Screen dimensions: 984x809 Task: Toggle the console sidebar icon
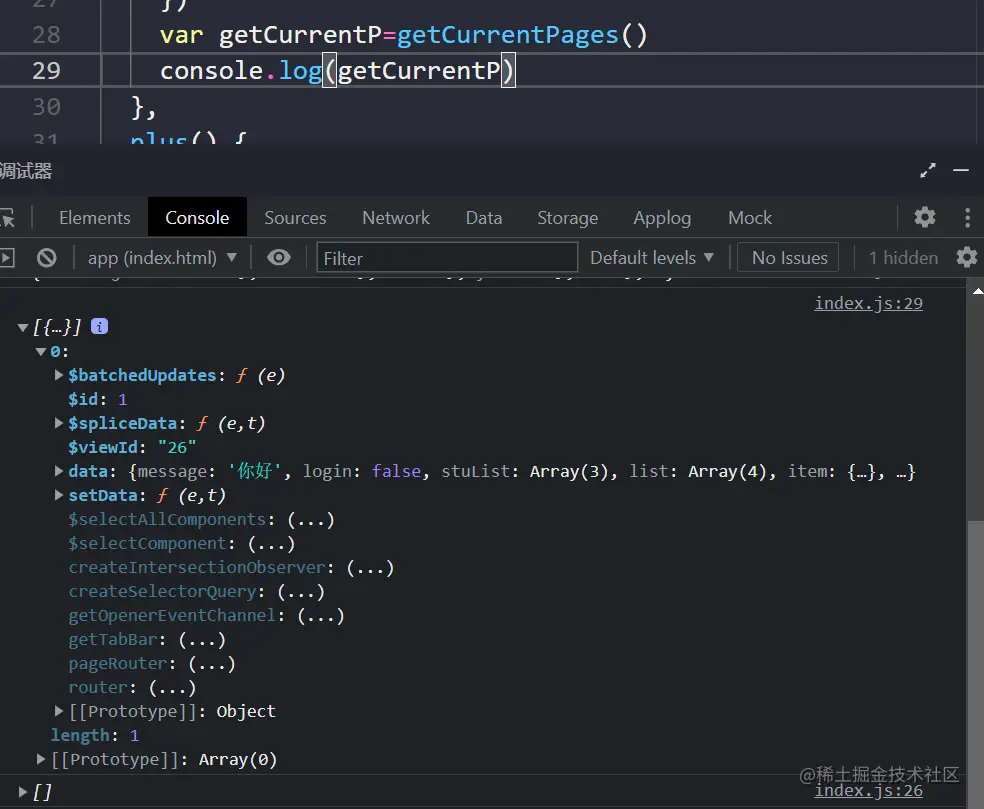point(7,258)
